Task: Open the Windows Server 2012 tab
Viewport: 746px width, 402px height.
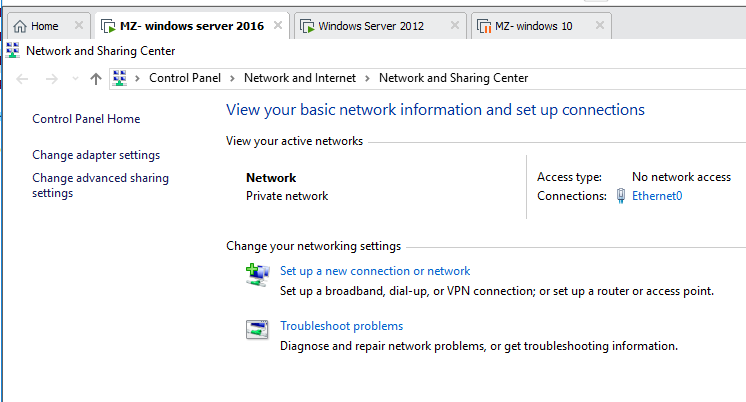Action: (380, 26)
